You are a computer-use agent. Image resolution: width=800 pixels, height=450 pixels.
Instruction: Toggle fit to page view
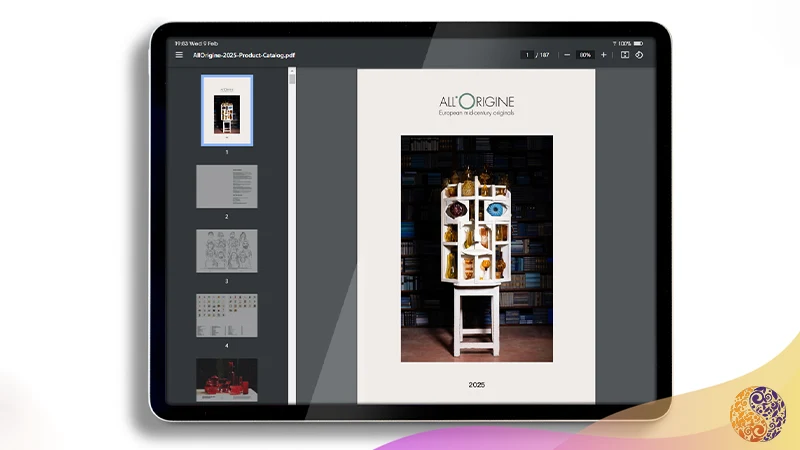pos(624,55)
